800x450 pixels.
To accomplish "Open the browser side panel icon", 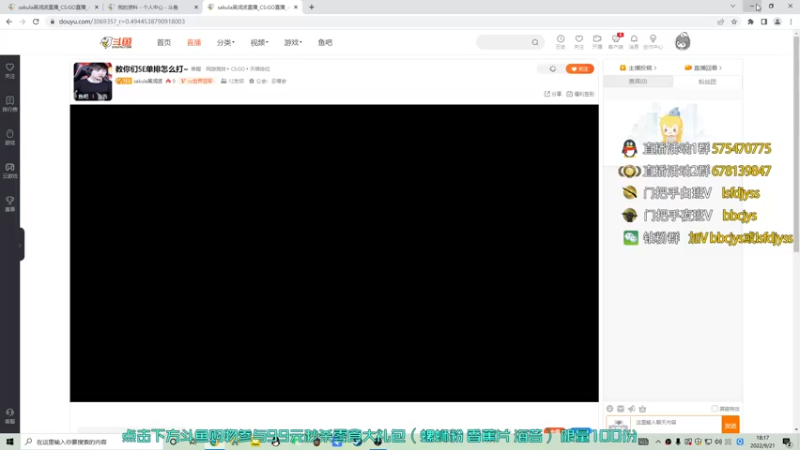I will click(764, 21).
